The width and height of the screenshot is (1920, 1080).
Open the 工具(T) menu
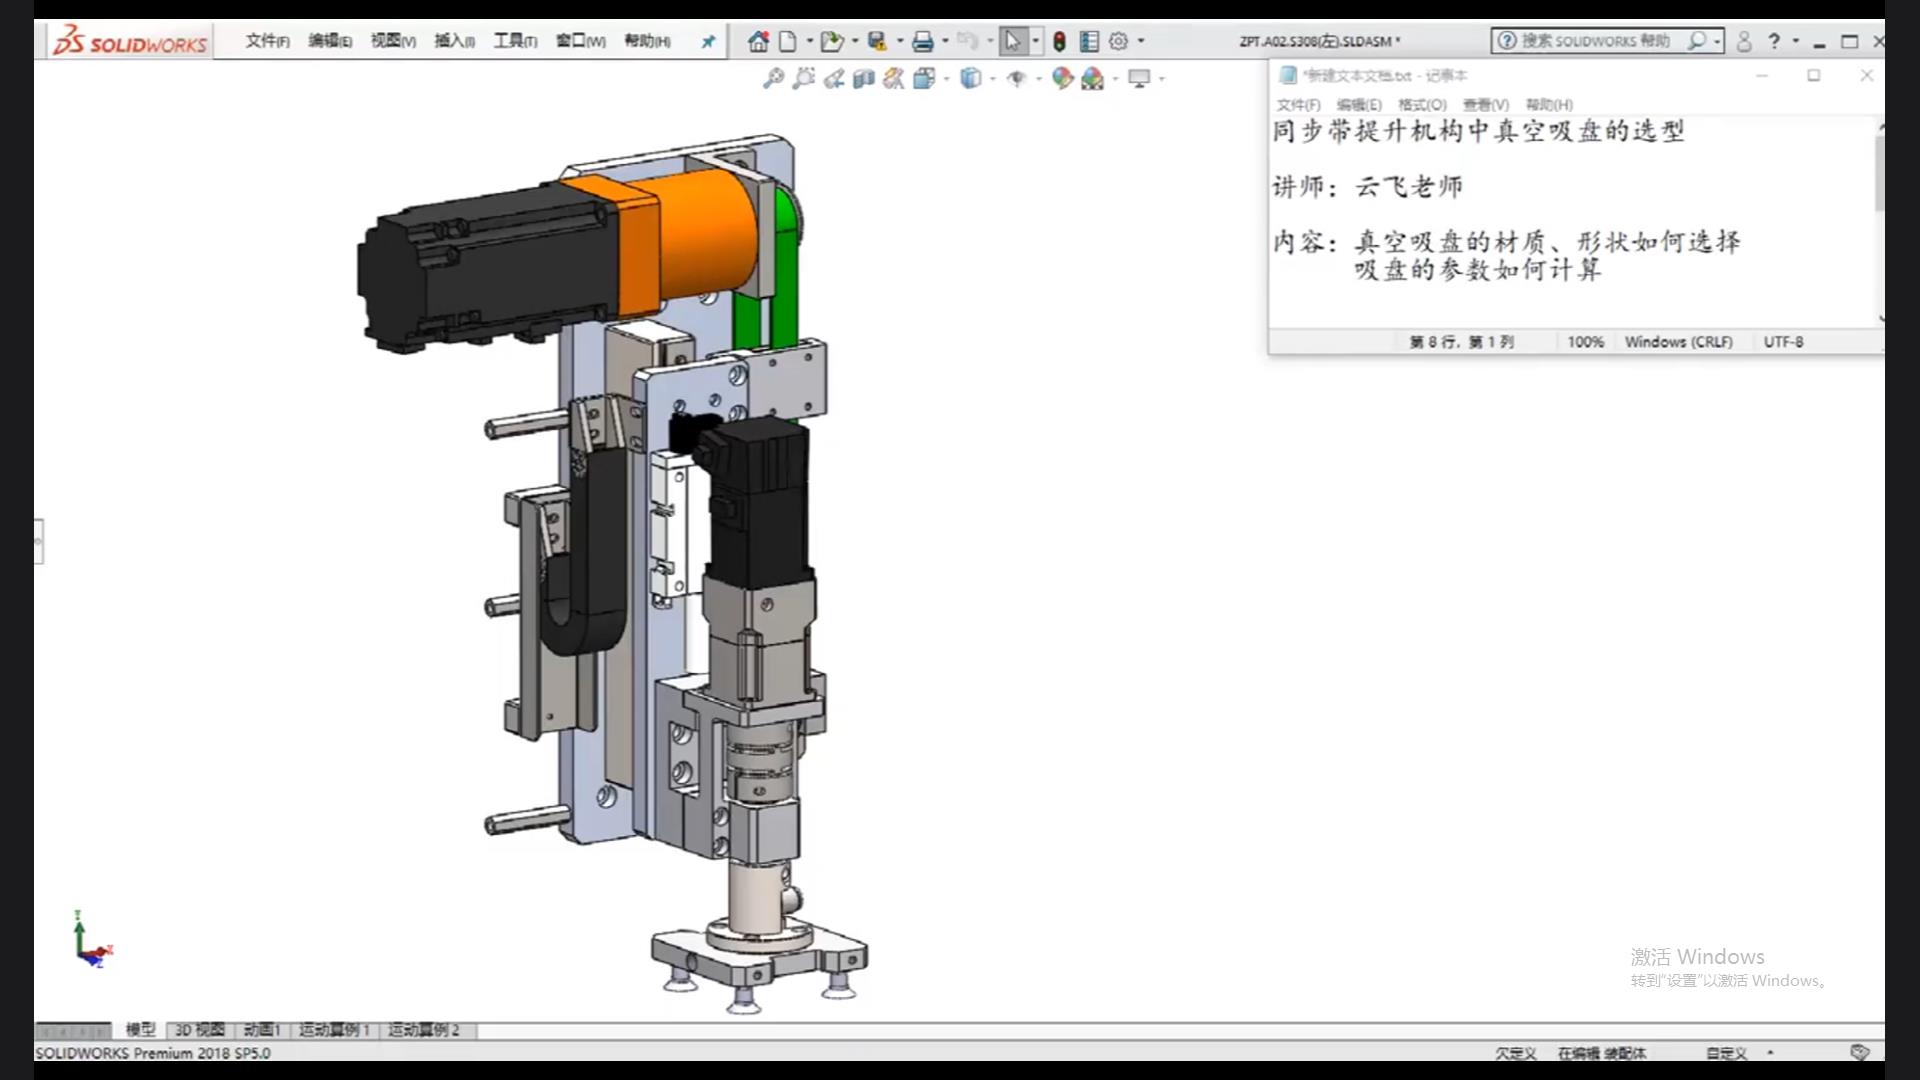point(515,41)
